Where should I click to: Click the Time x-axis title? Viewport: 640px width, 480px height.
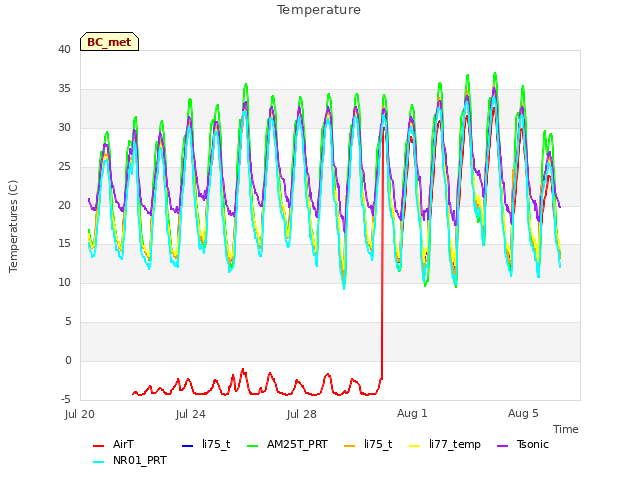pos(566,429)
